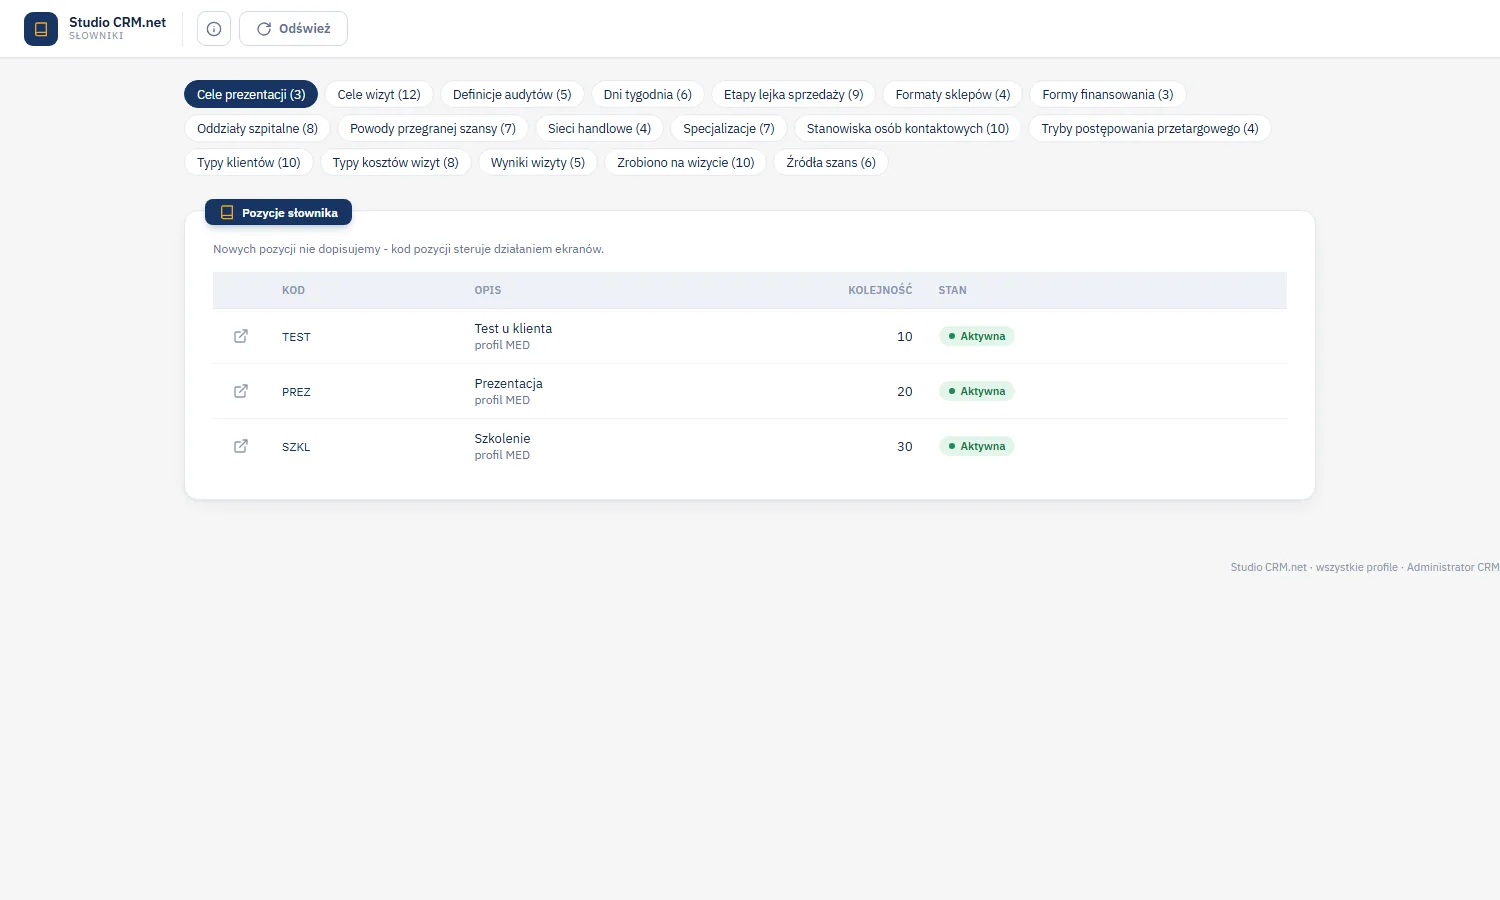
Task: Click the footer 'Studio CRM.net · wszystkie profile' text
Action: tap(1314, 567)
